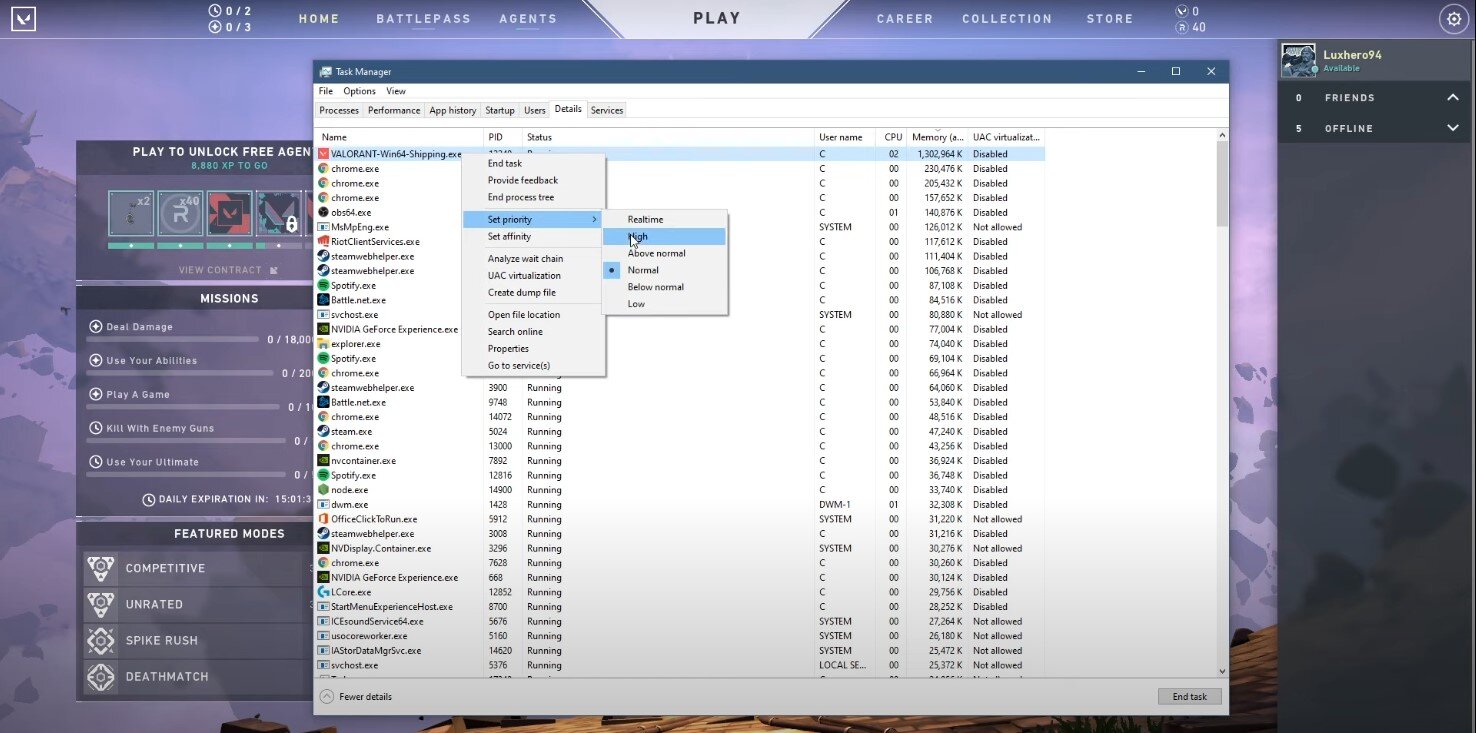Choose Open file location from context menu

(x=523, y=315)
